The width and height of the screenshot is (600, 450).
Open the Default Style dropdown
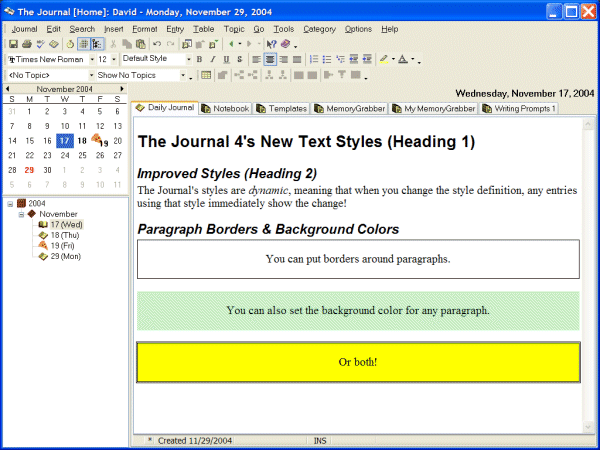(x=188, y=60)
